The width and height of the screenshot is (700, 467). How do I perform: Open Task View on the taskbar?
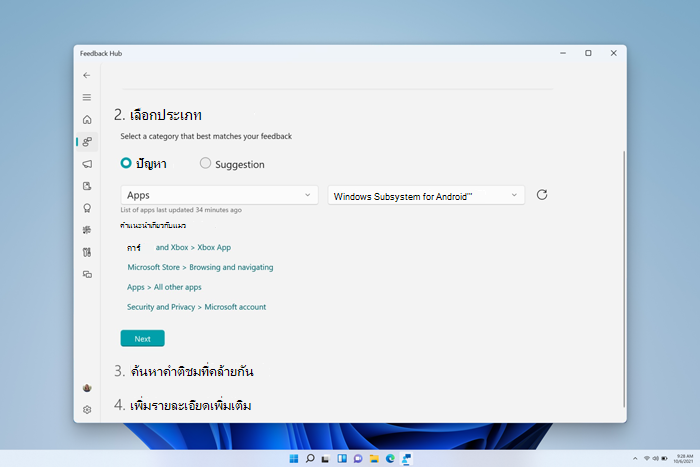tap(325, 459)
